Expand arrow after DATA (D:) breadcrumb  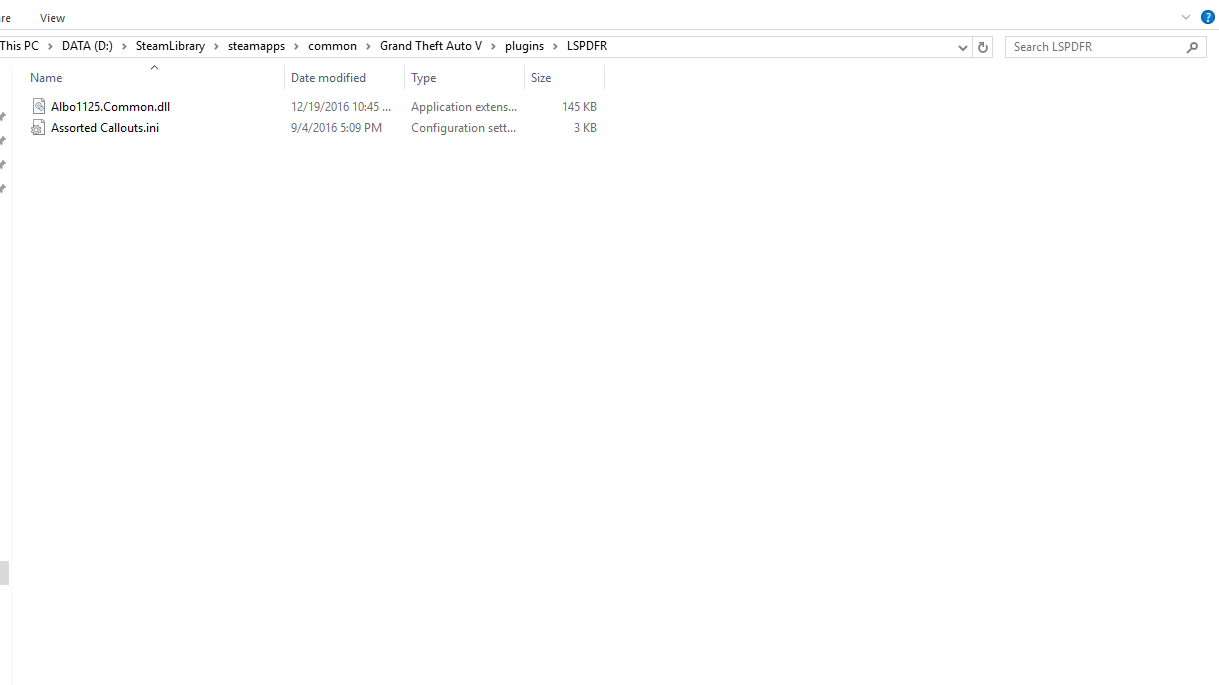point(124,47)
